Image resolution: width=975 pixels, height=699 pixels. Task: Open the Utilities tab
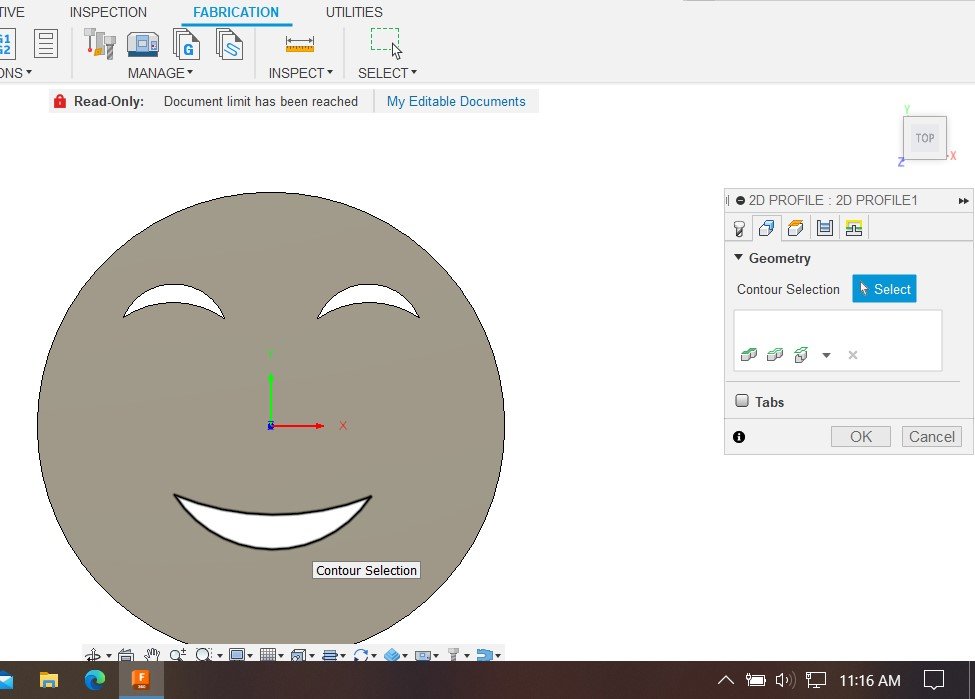coord(354,12)
